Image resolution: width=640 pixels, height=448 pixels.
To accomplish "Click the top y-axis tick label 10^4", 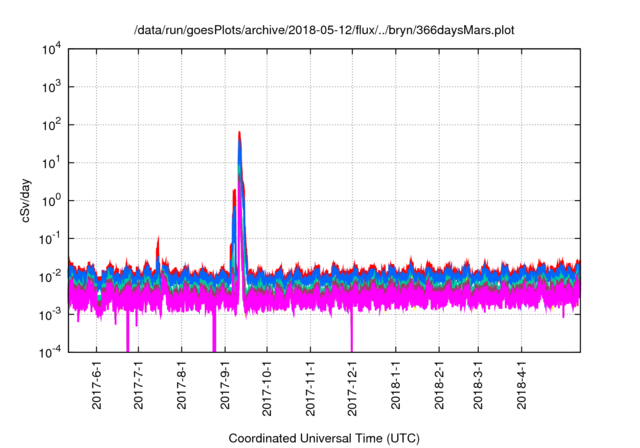I will point(51,49).
